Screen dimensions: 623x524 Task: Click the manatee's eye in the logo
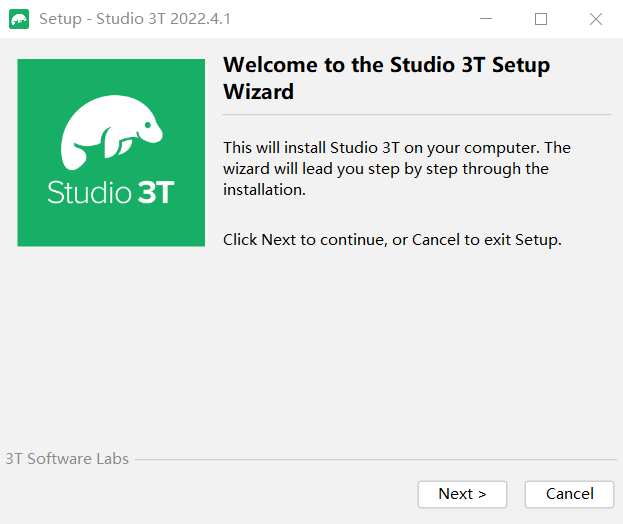pyautogui.click(x=148, y=125)
